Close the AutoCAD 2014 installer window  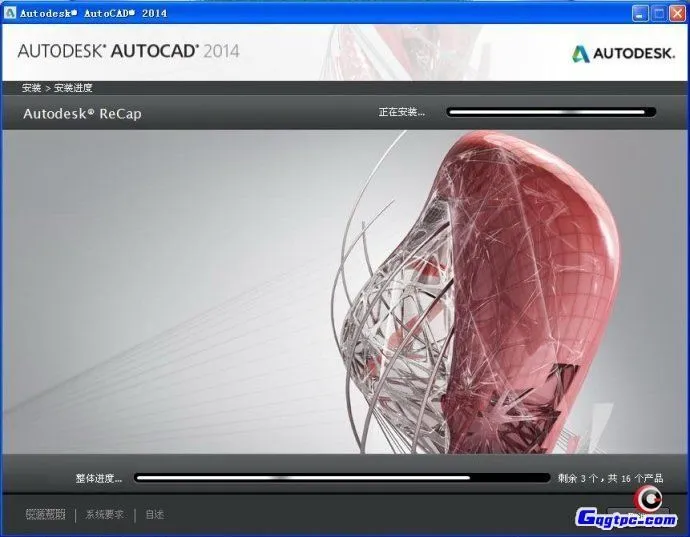676,13
